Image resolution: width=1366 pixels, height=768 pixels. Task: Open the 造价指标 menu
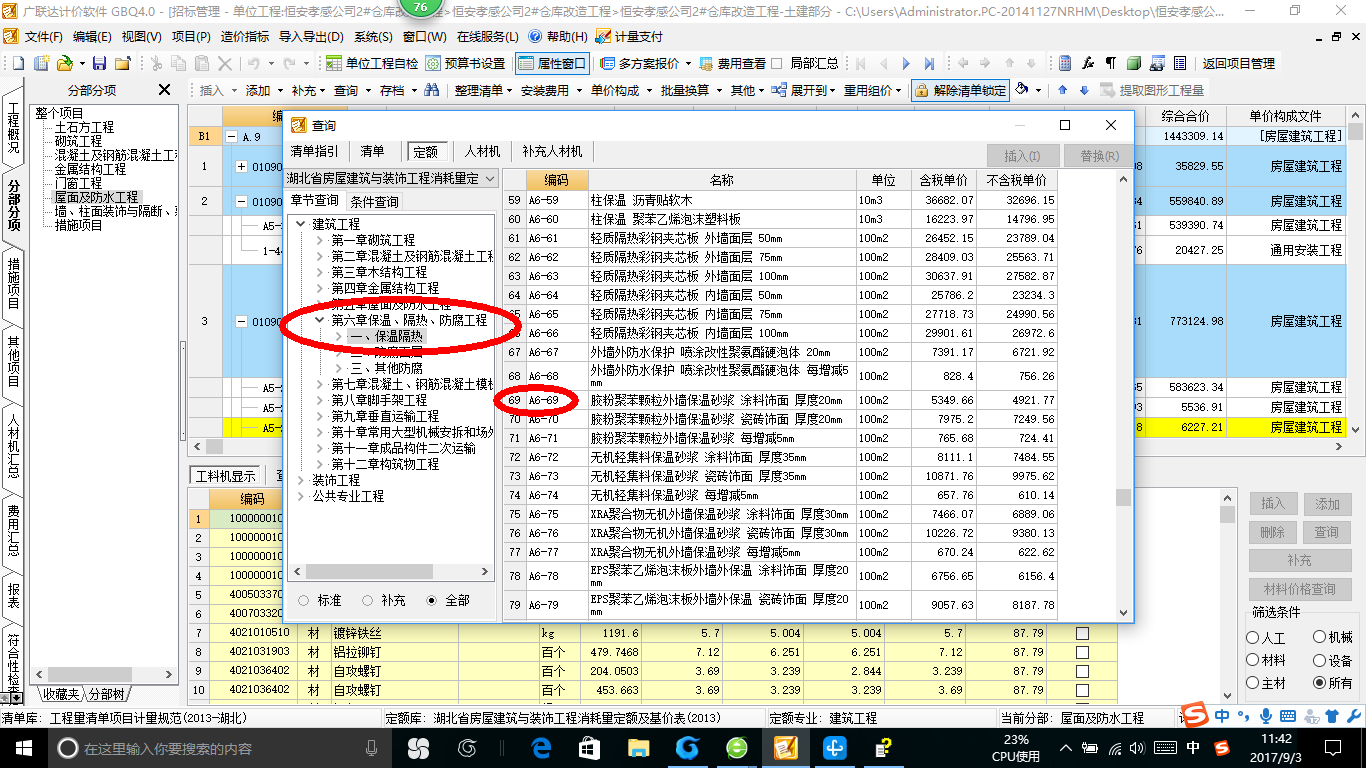(245, 37)
